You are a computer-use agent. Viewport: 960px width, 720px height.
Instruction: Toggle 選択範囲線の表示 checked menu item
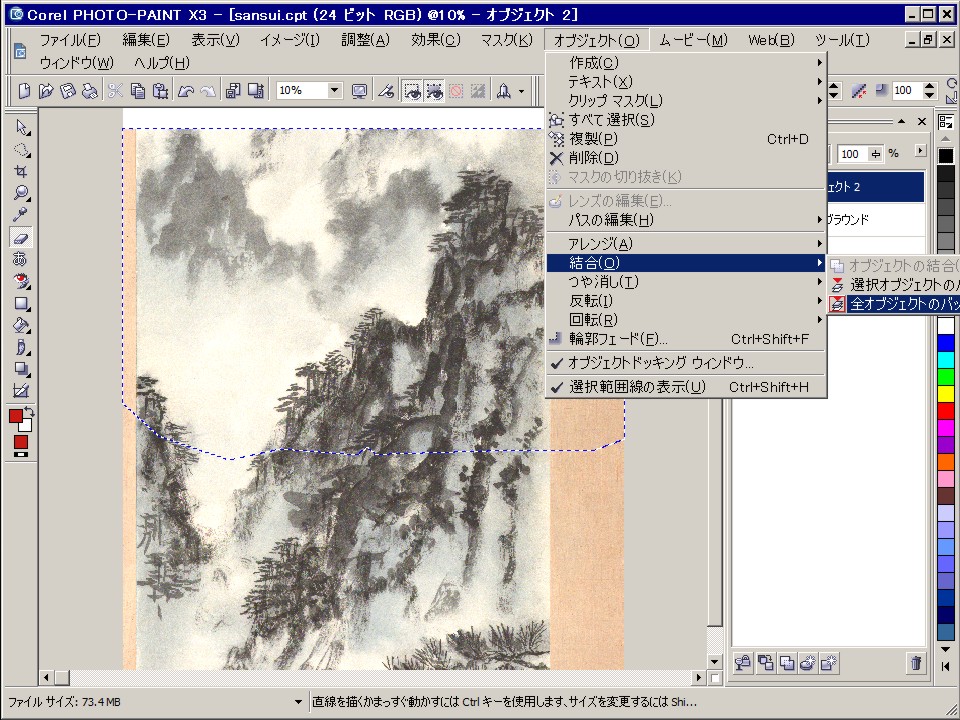point(686,387)
